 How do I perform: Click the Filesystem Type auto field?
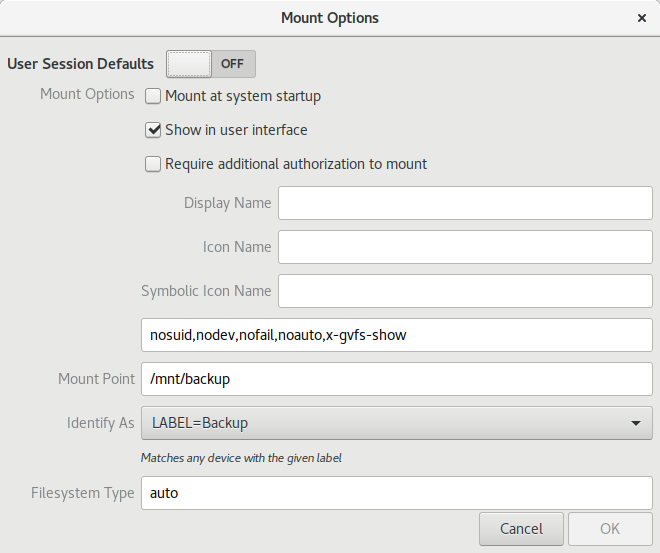pyautogui.click(x=397, y=493)
